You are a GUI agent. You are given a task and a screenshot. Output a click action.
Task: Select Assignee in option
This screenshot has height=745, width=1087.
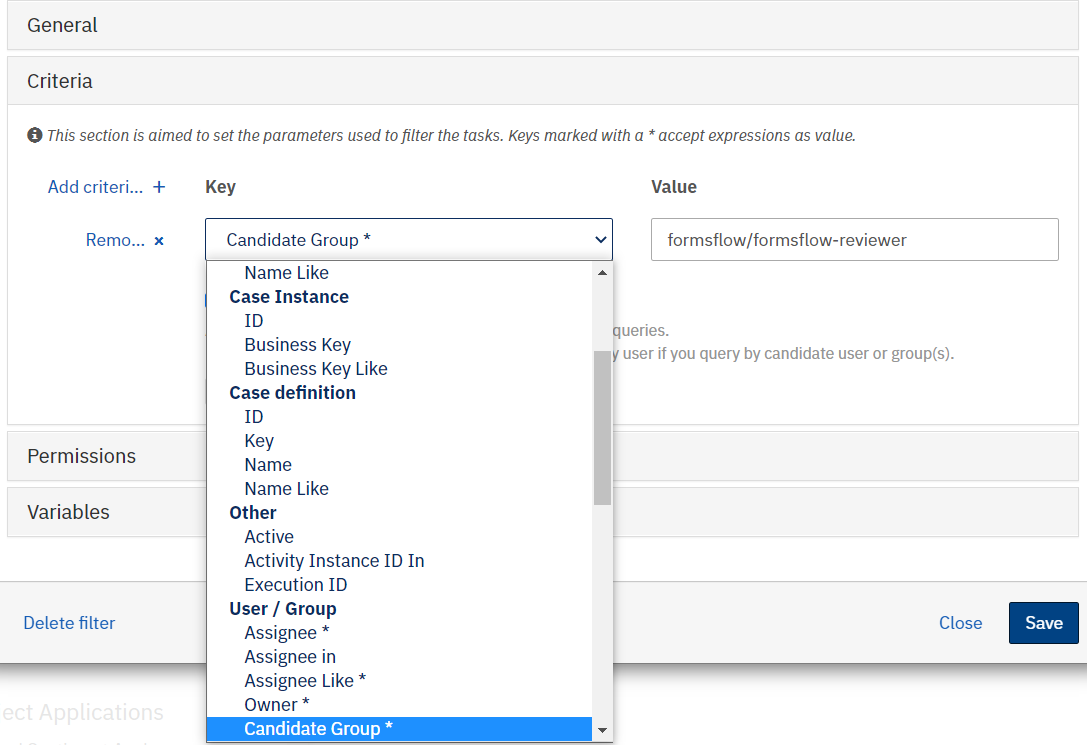click(399, 657)
